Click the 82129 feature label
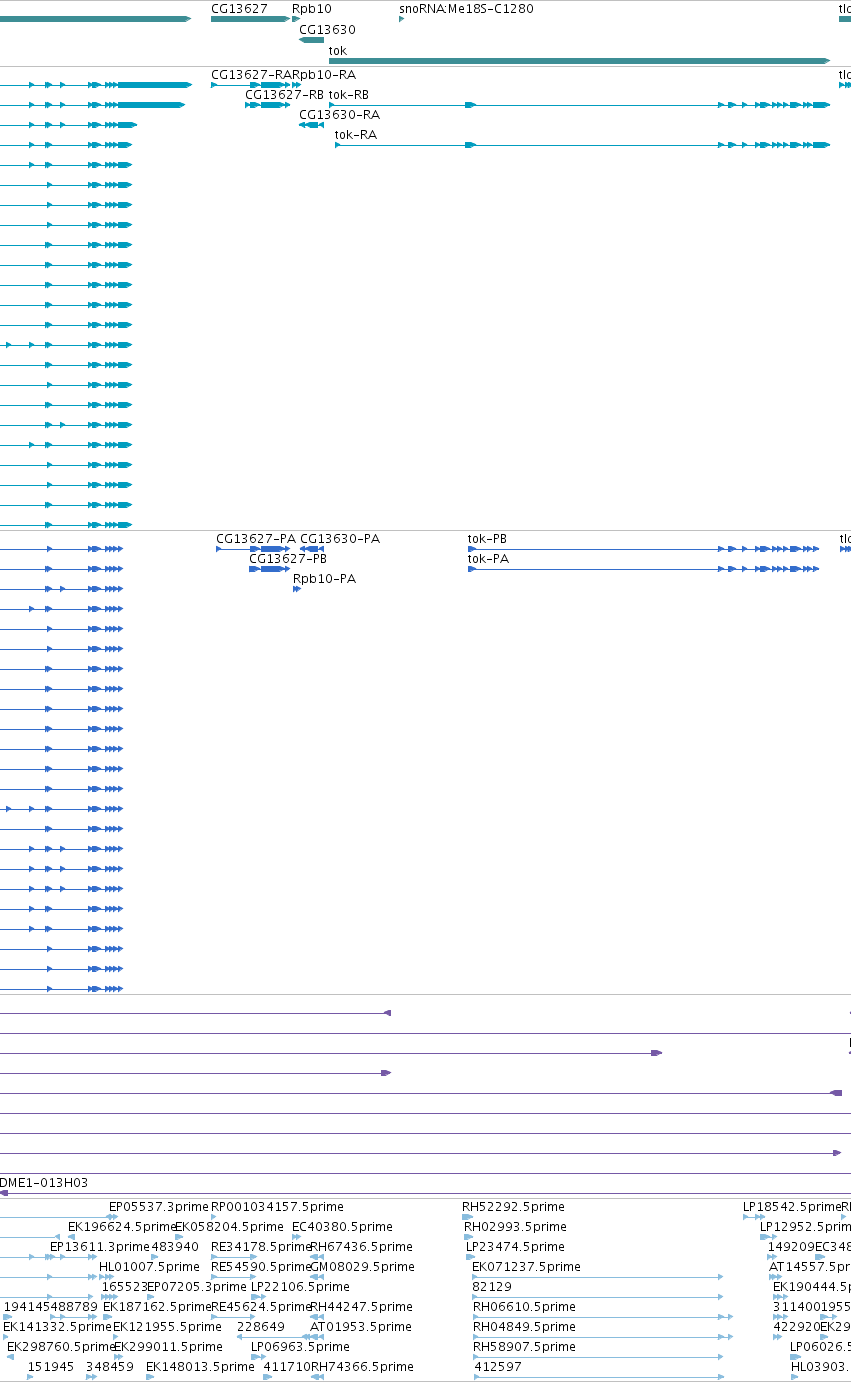Screen dimensions: 851x1382 [x=492, y=1286]
